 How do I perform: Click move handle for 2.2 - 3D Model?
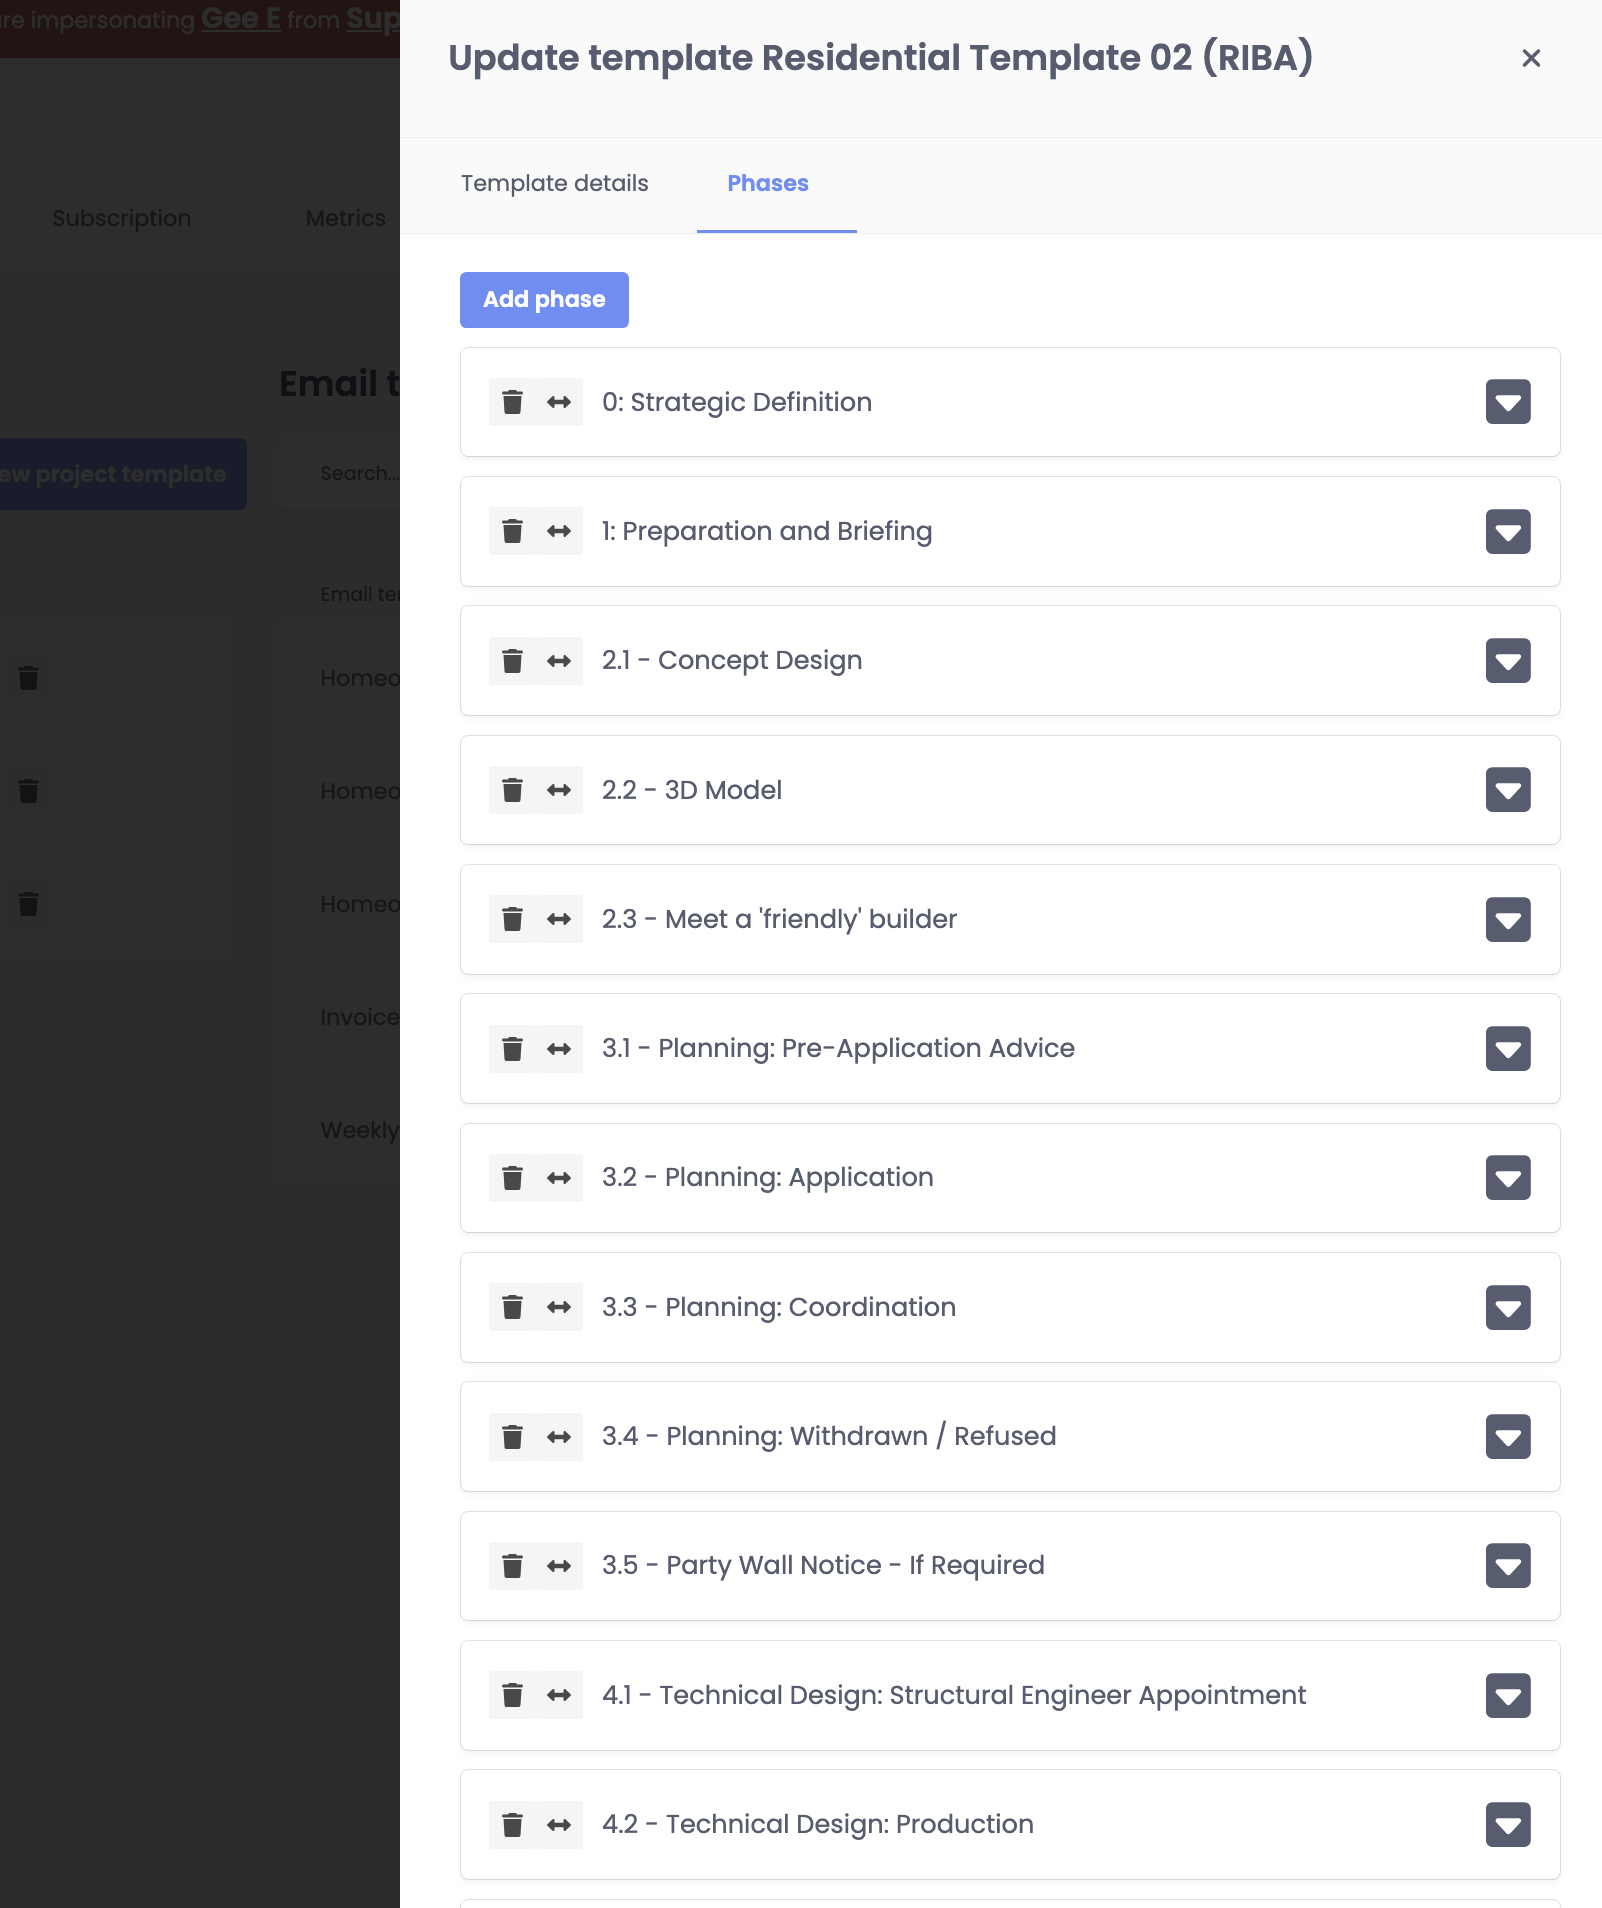click(559, 790)
